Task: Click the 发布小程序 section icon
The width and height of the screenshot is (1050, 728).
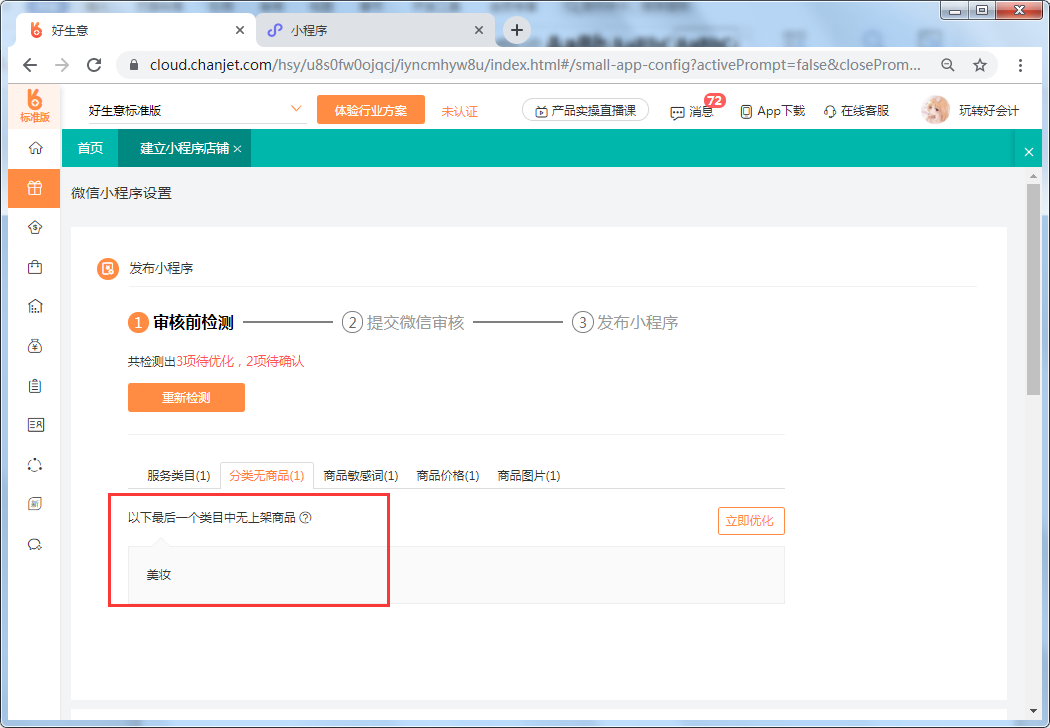Action: (x=108, y=269)
